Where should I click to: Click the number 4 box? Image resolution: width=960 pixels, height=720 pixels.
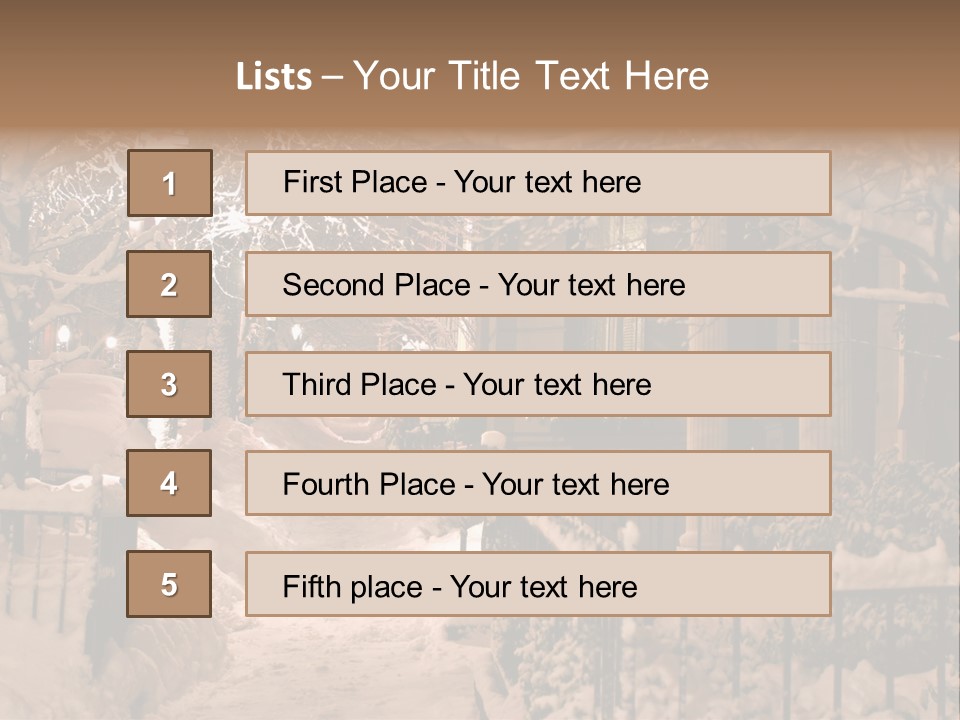[x=169, y=483]
